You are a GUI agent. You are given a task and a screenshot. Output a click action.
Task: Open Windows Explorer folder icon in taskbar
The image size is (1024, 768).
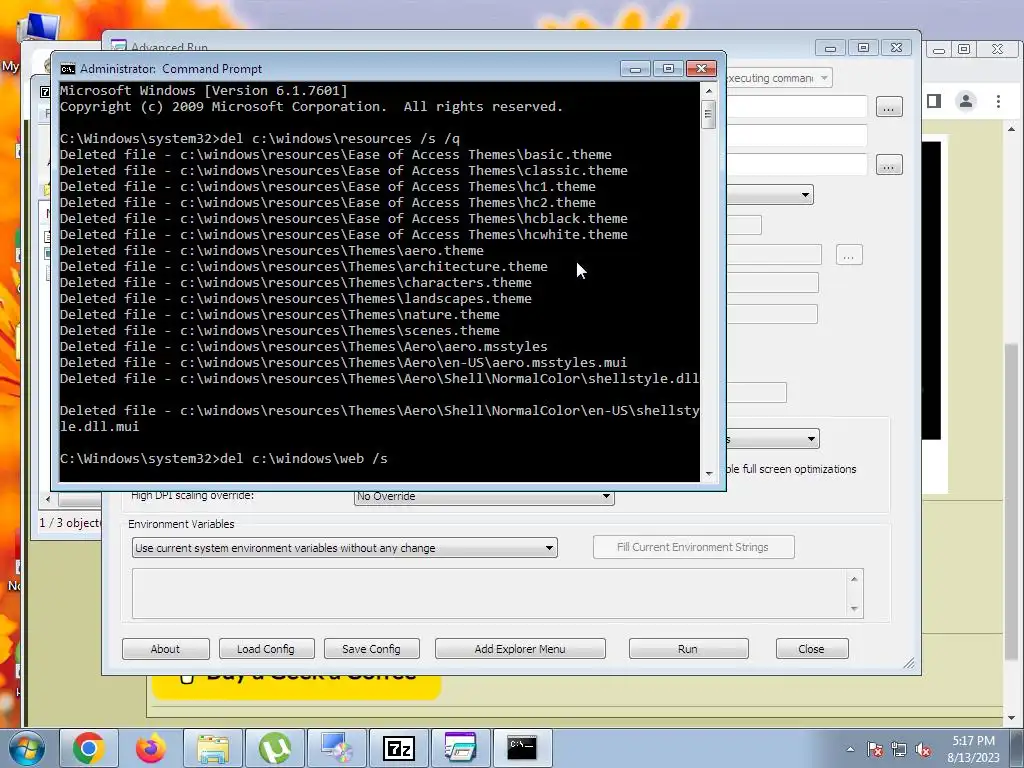tap(213, 748)
